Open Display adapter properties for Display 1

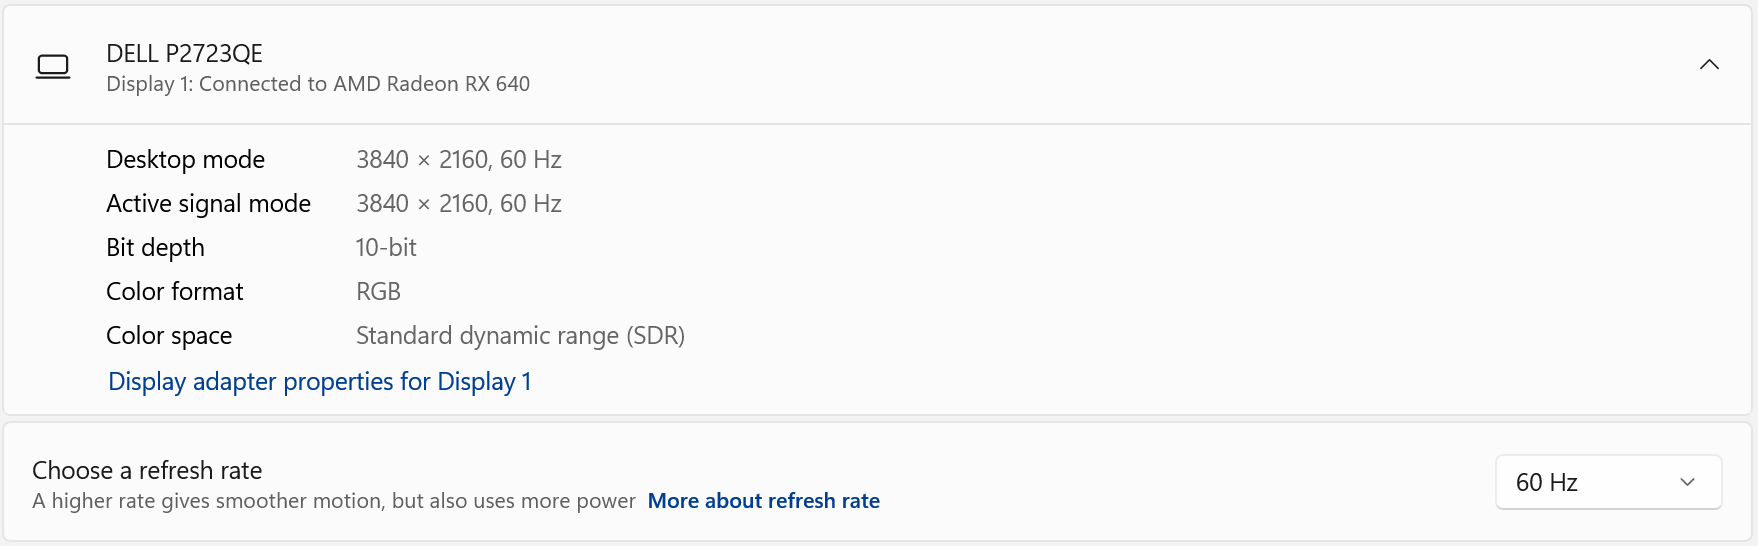320,382
